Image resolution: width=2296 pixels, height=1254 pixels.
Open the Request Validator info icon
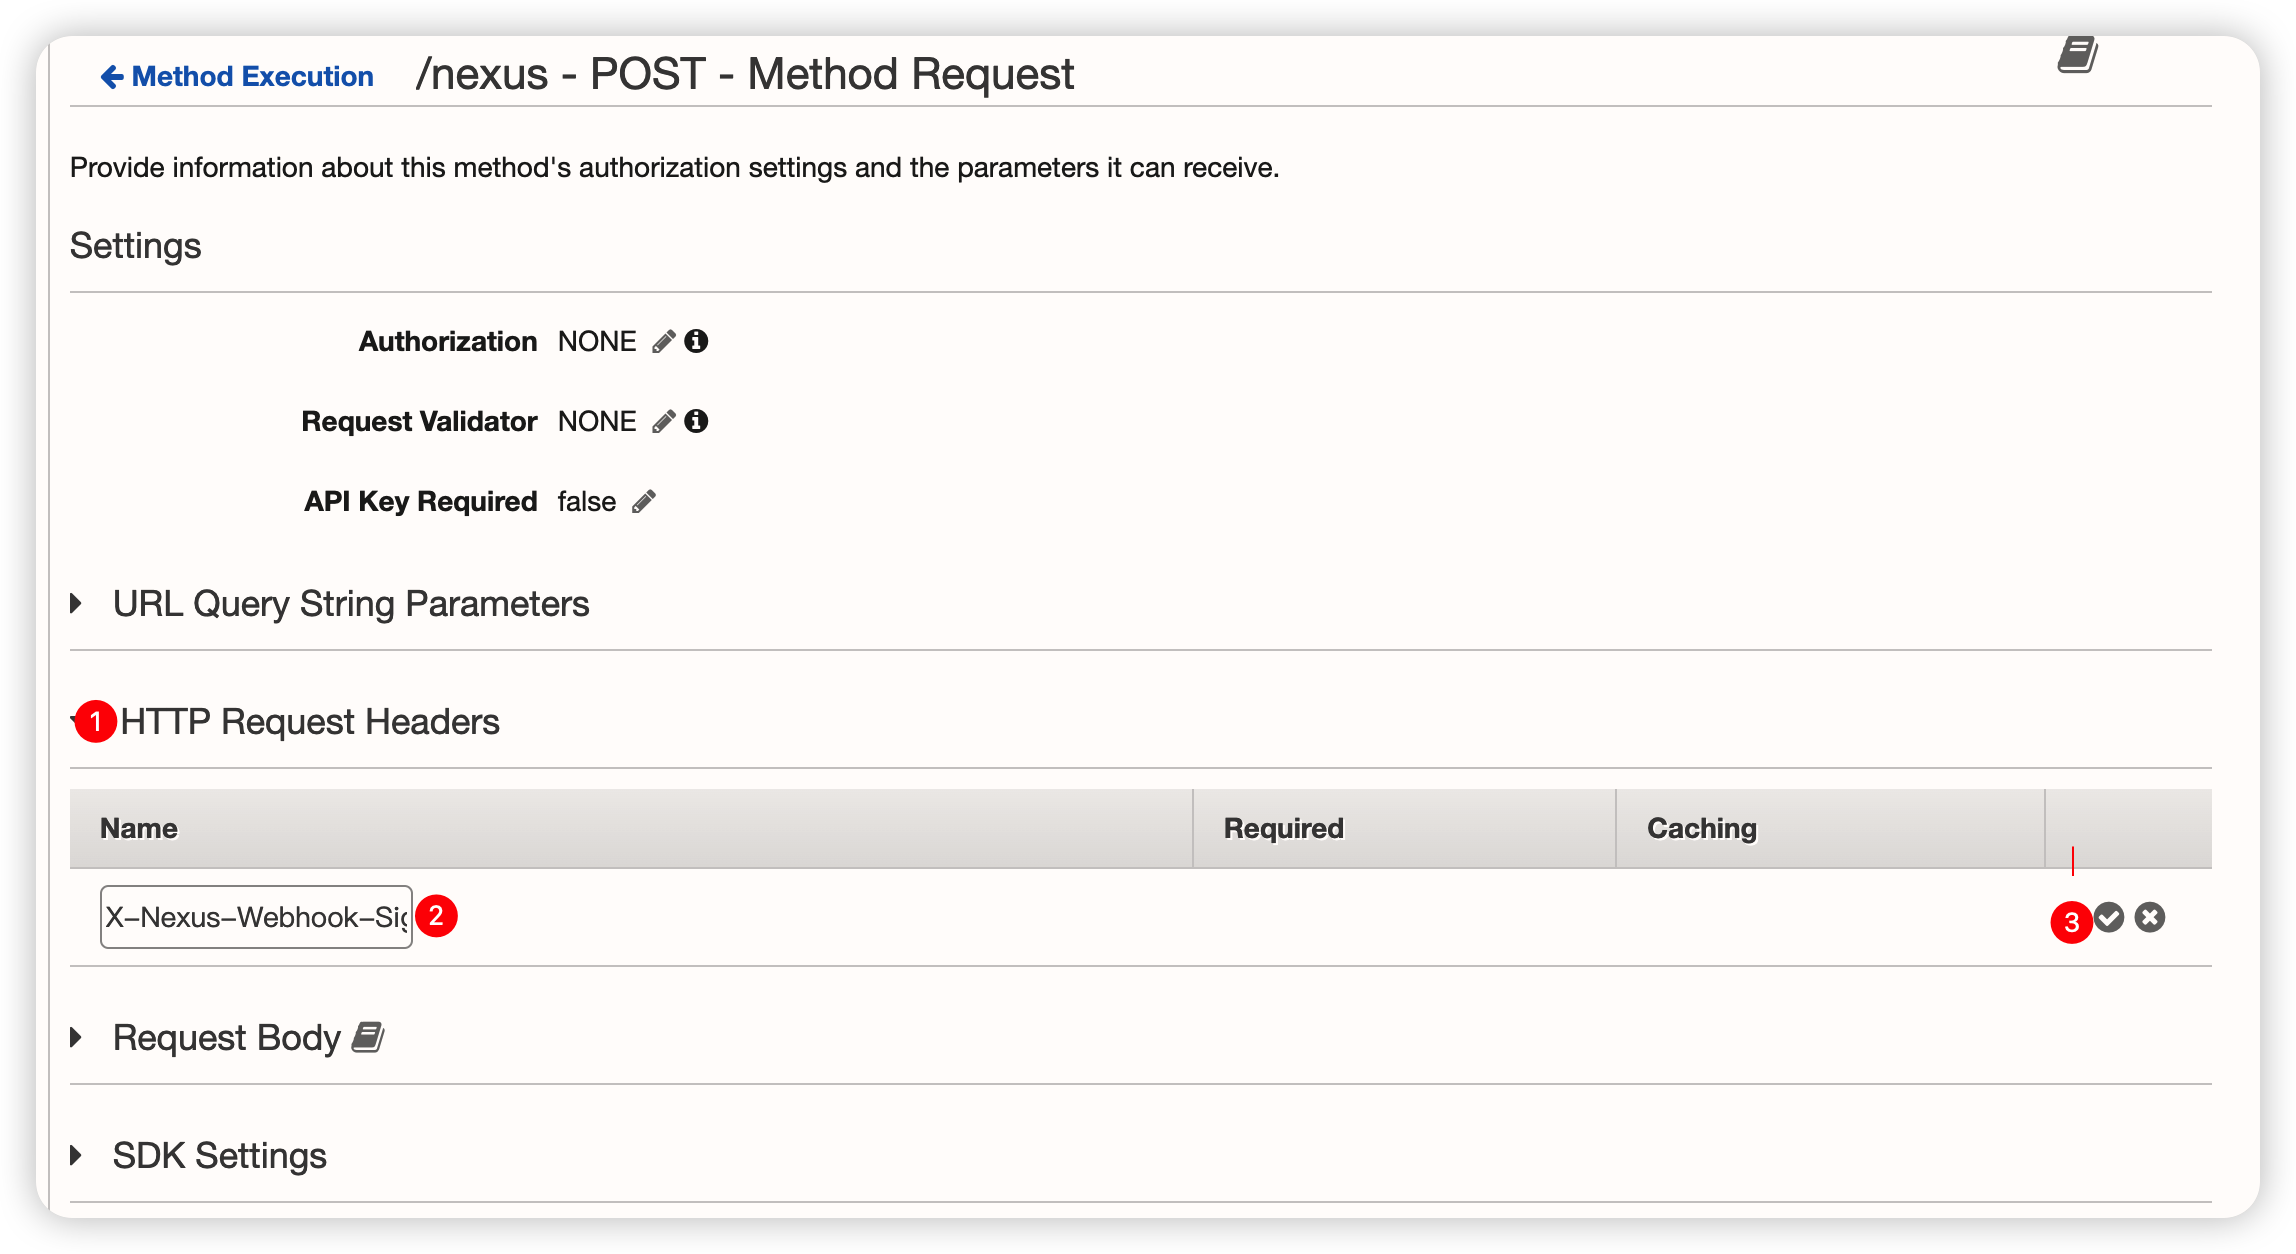click(x=697, y=422)
